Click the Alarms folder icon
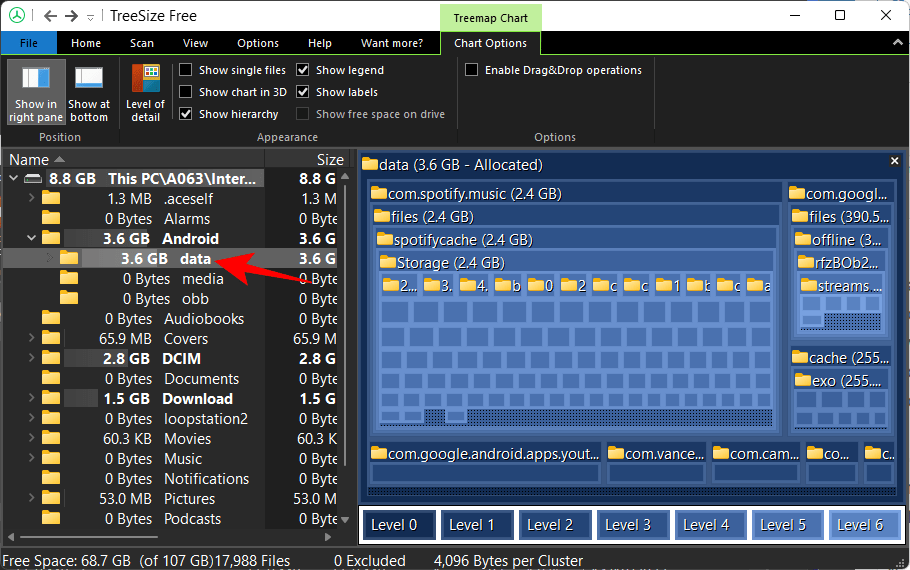Viewport: 910px width, 570px height. 51,218
